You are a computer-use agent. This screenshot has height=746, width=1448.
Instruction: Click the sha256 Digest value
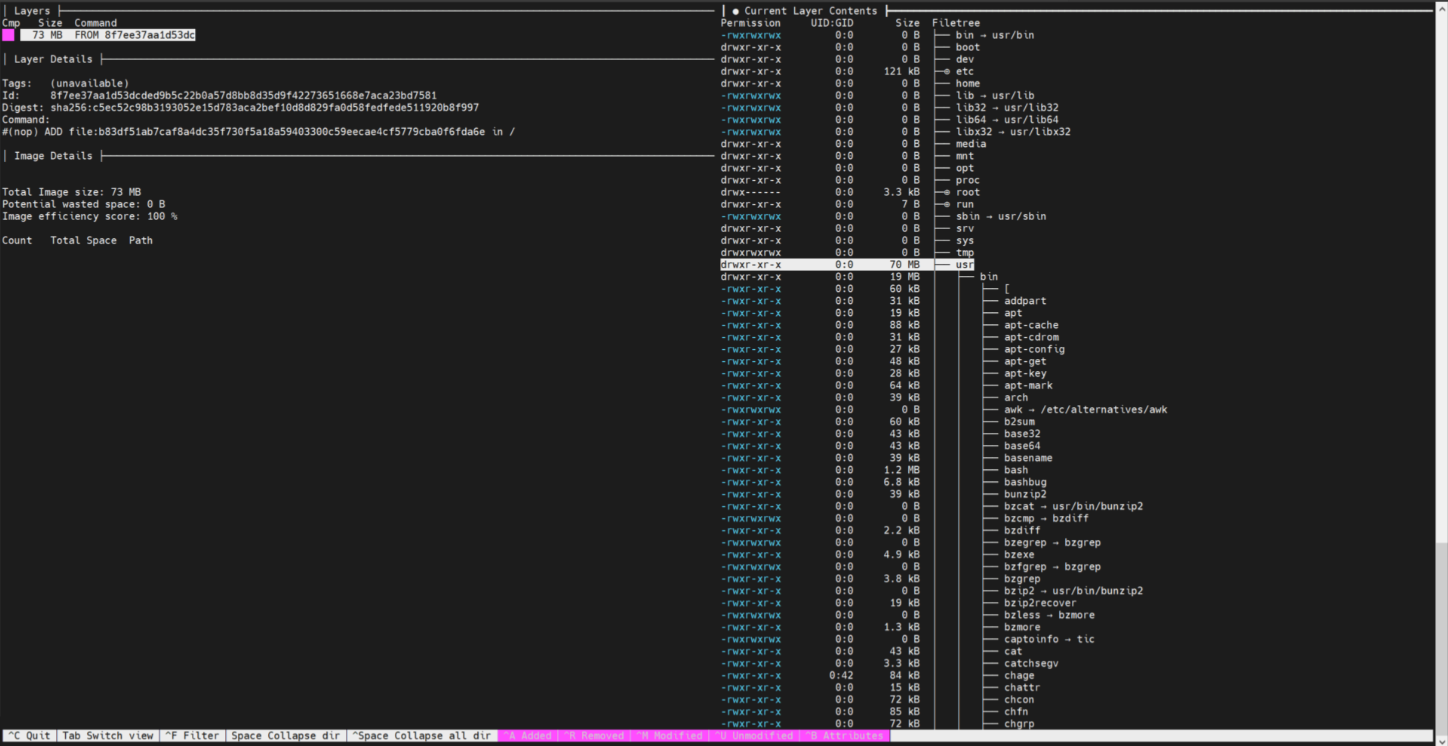pos(265,107)
